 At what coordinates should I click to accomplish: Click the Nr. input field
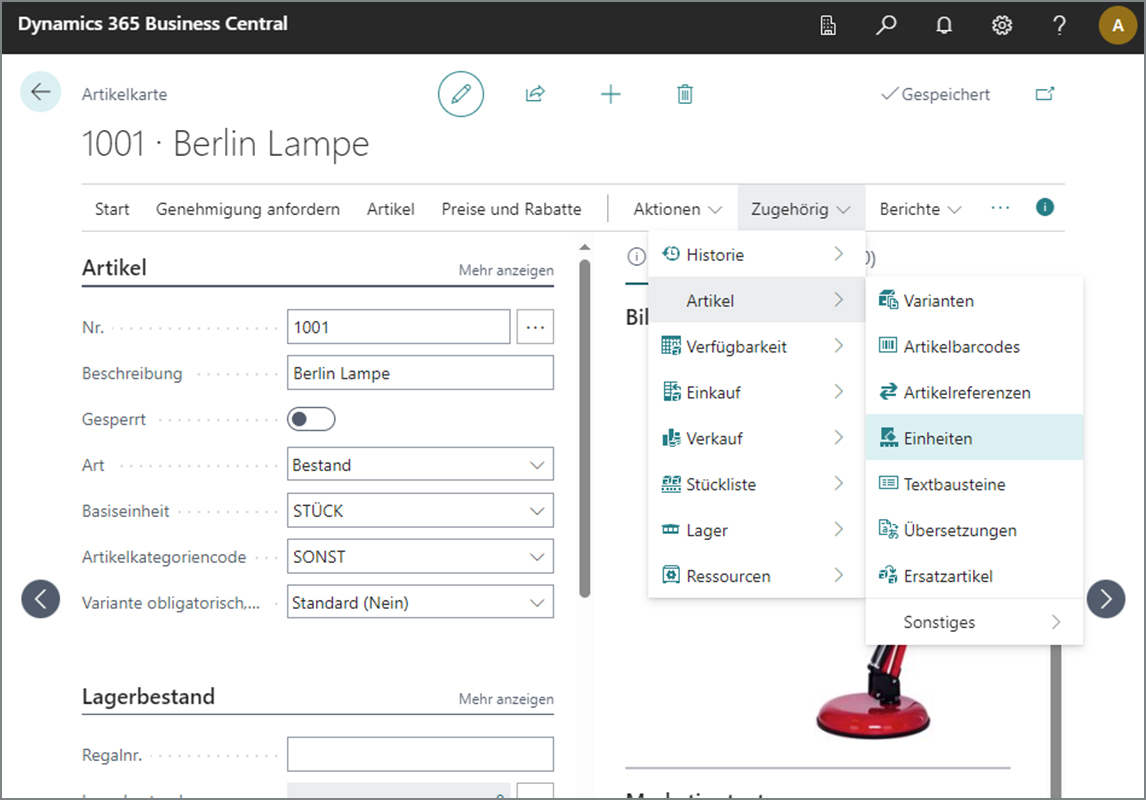tap(398, 327)
